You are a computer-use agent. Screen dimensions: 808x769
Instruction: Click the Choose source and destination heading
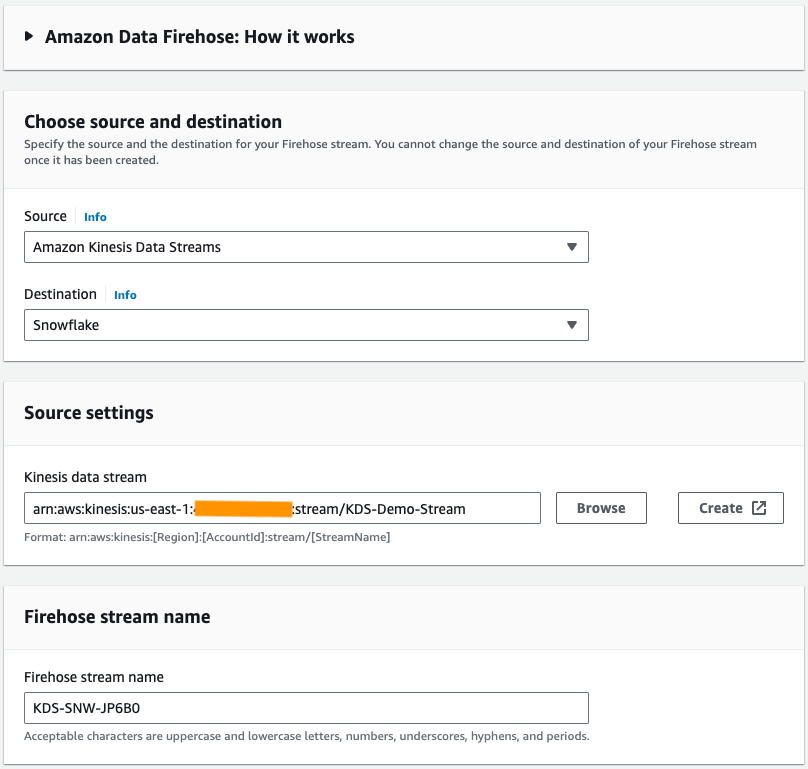[x=153, y=122]
